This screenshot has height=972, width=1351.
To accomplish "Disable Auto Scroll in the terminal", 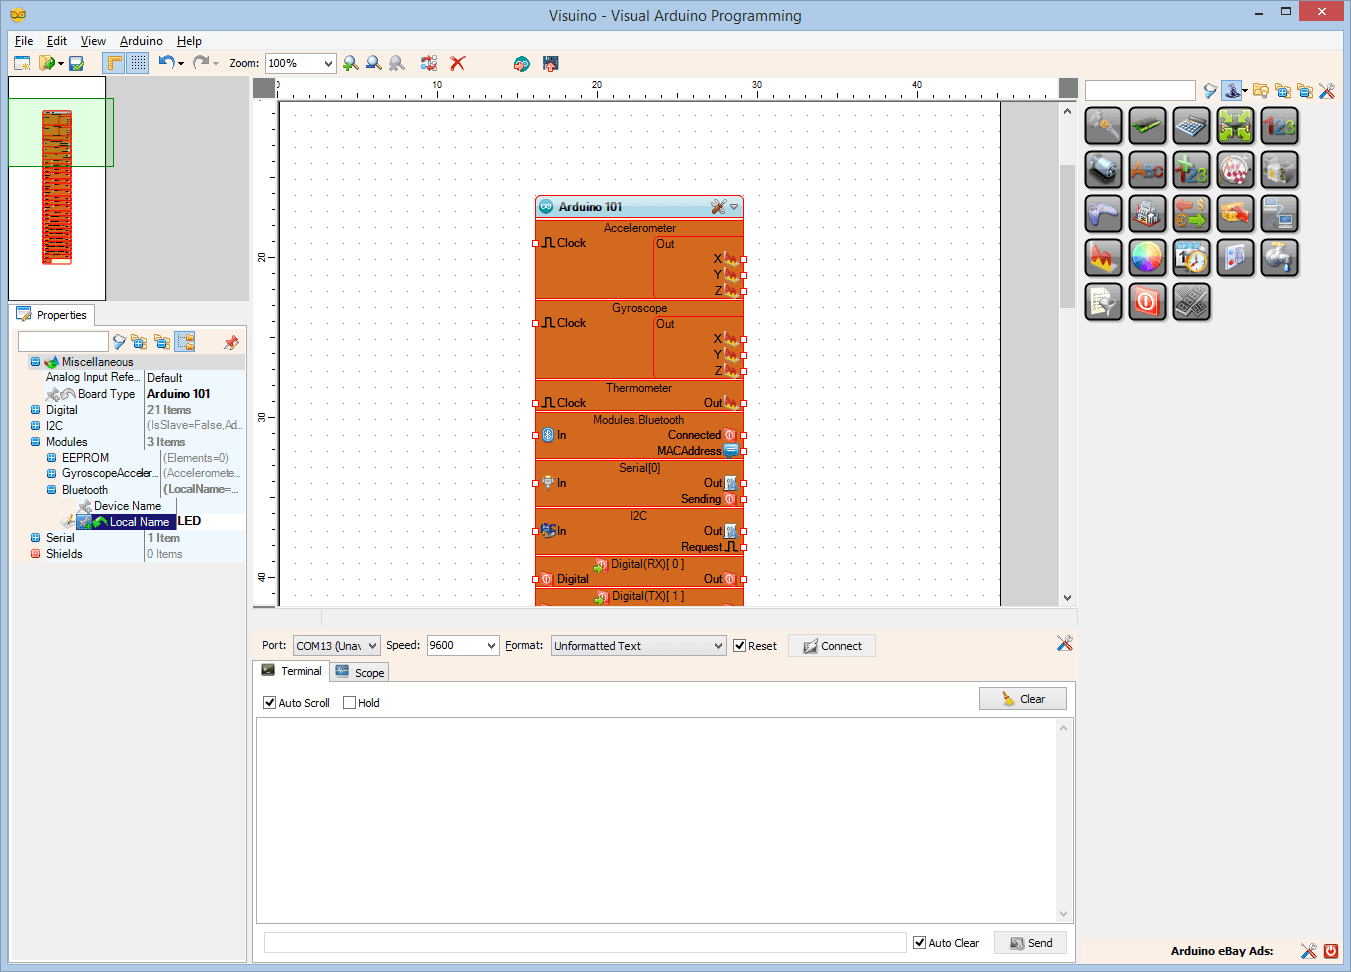I will tap(268, 702).
